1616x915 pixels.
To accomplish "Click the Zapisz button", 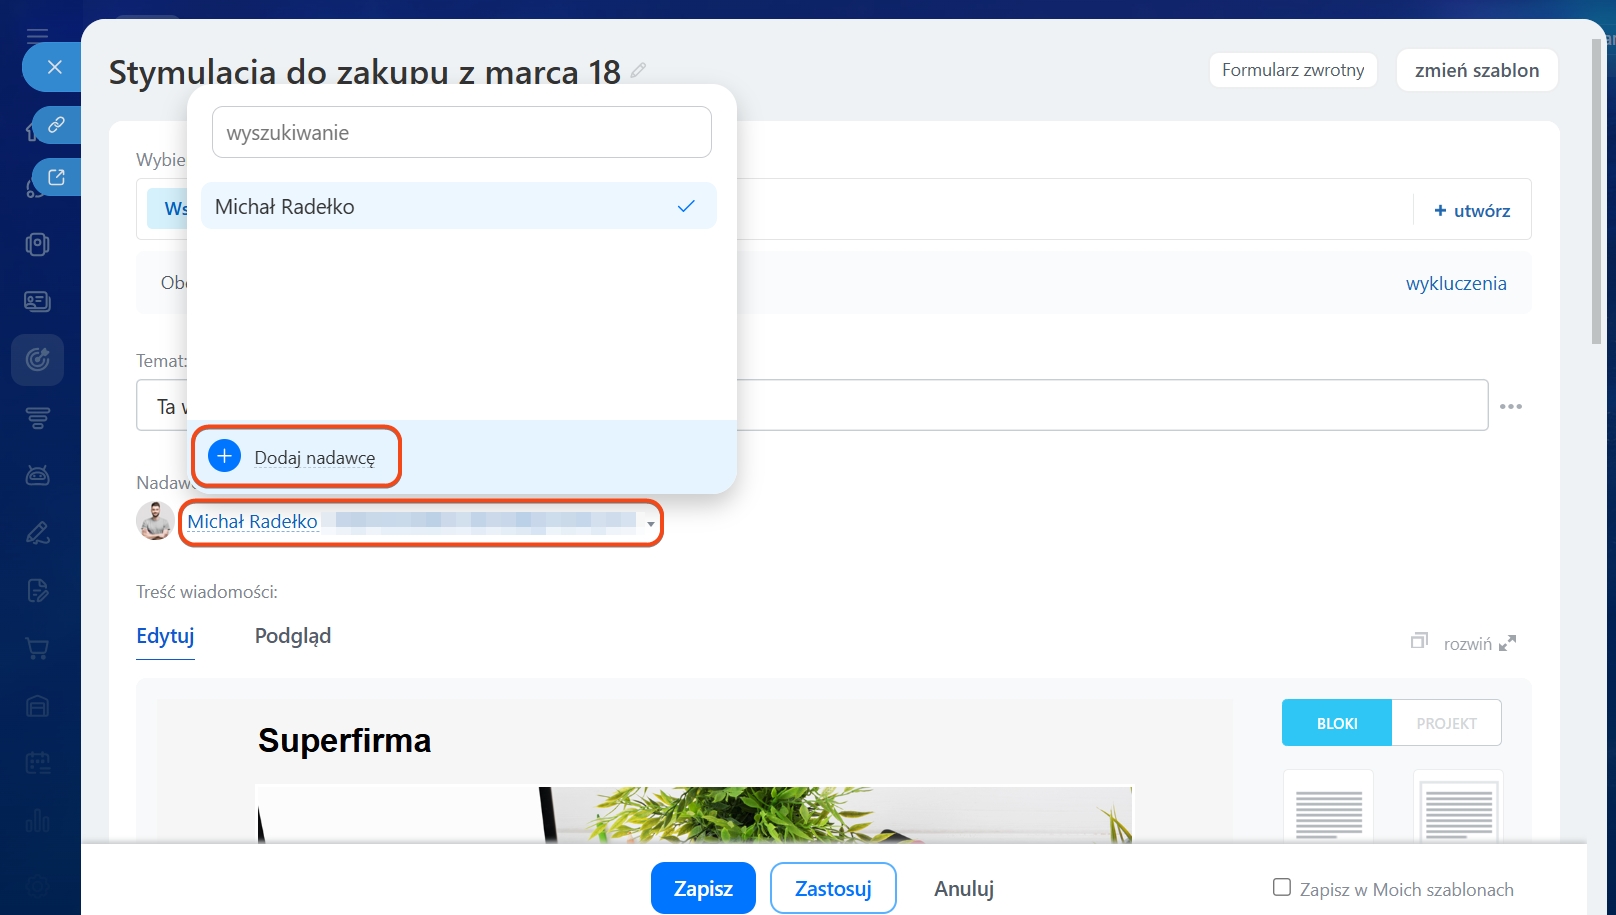I will coord(702,888).
